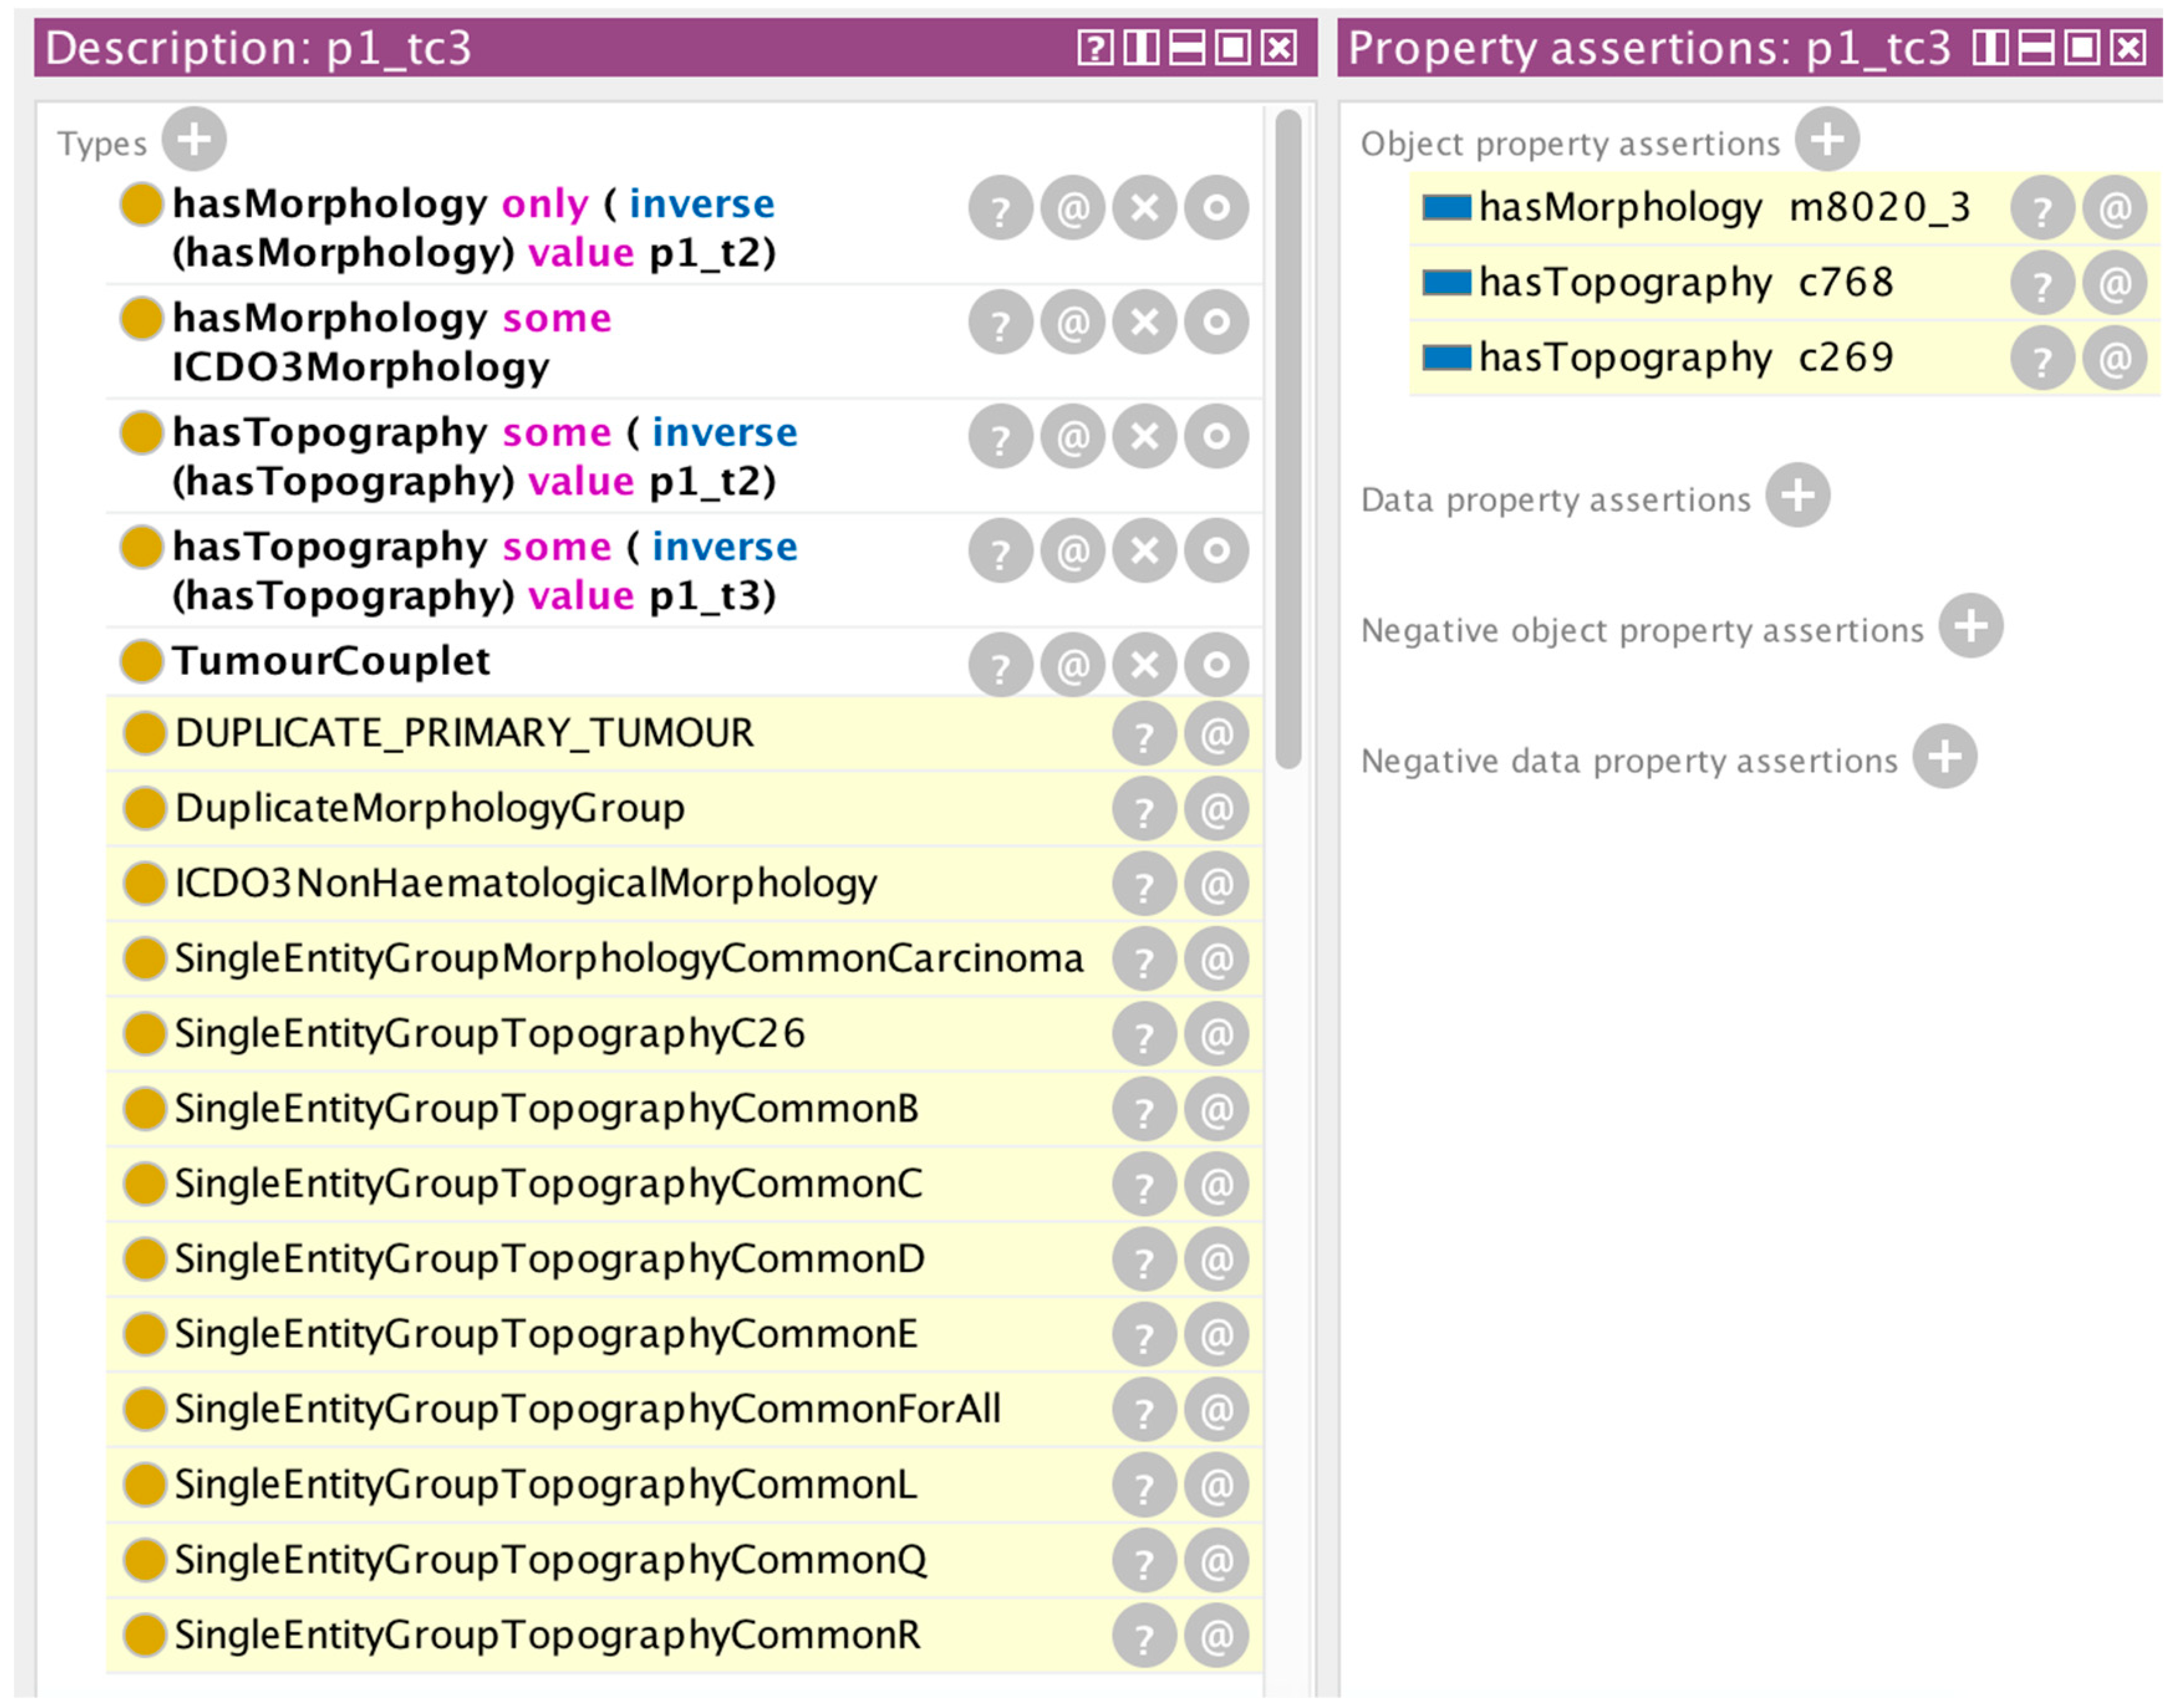Screen dimensions: 2180x1708
Task: Select SingleEntityGroupTopographyC26 class entry
Action: 490,1033
